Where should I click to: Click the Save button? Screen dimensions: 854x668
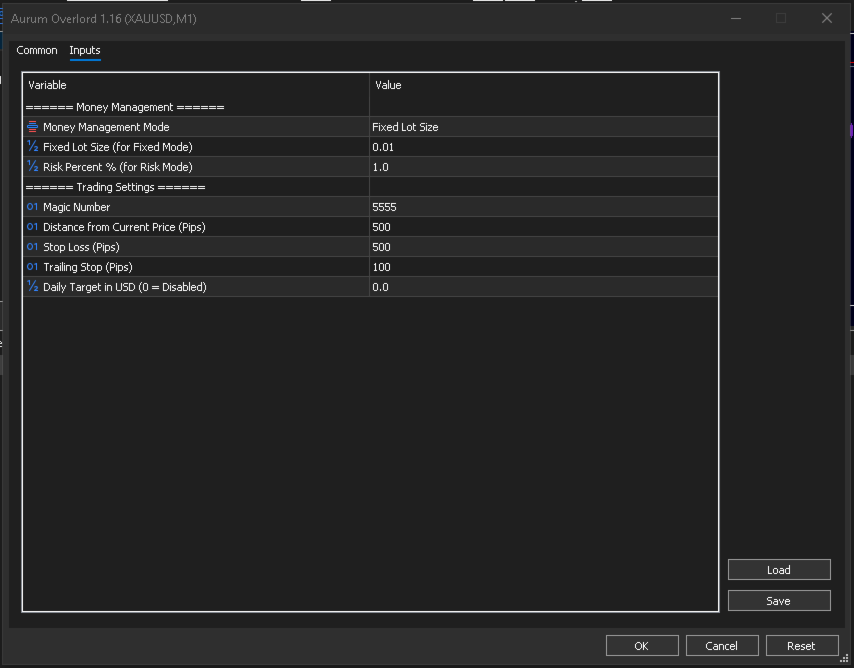coord(779,601)
